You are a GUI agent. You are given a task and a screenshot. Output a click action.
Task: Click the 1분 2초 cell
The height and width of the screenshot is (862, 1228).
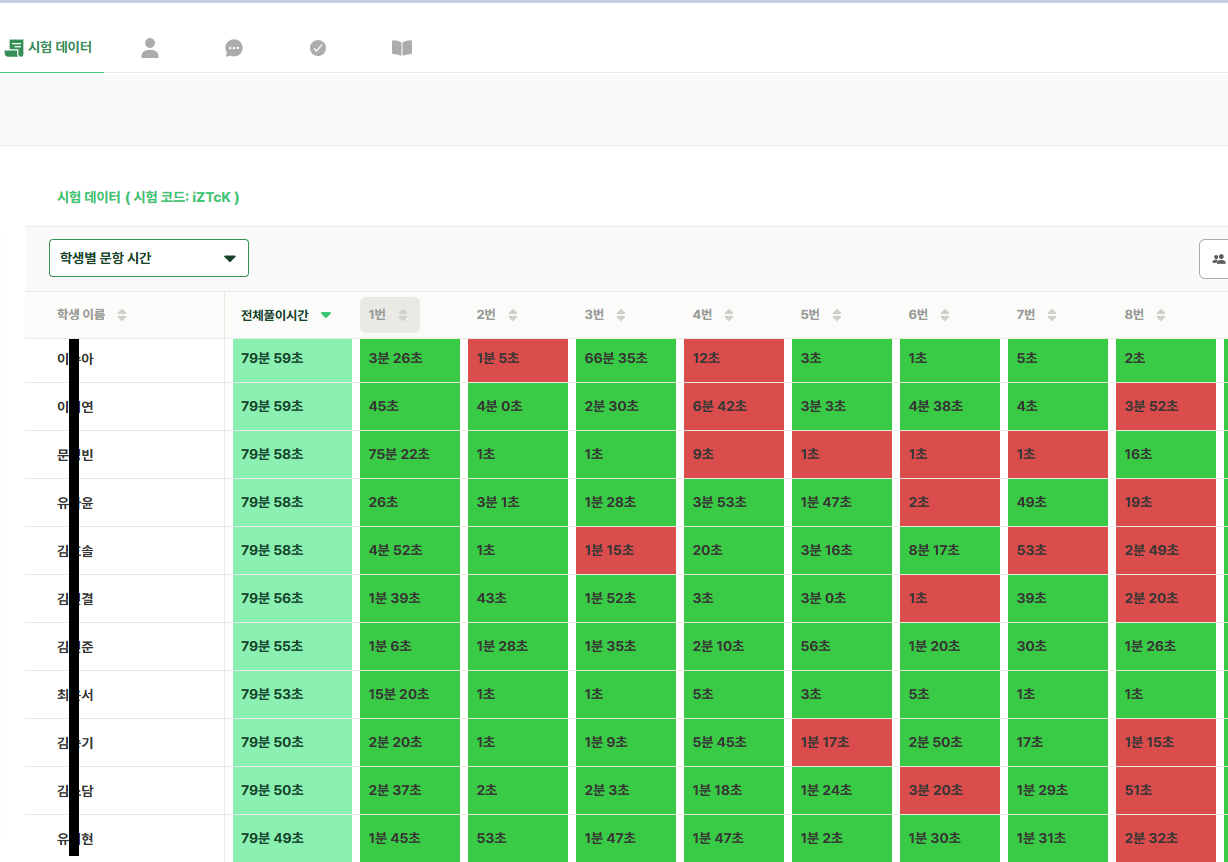[x=842, y=838]
